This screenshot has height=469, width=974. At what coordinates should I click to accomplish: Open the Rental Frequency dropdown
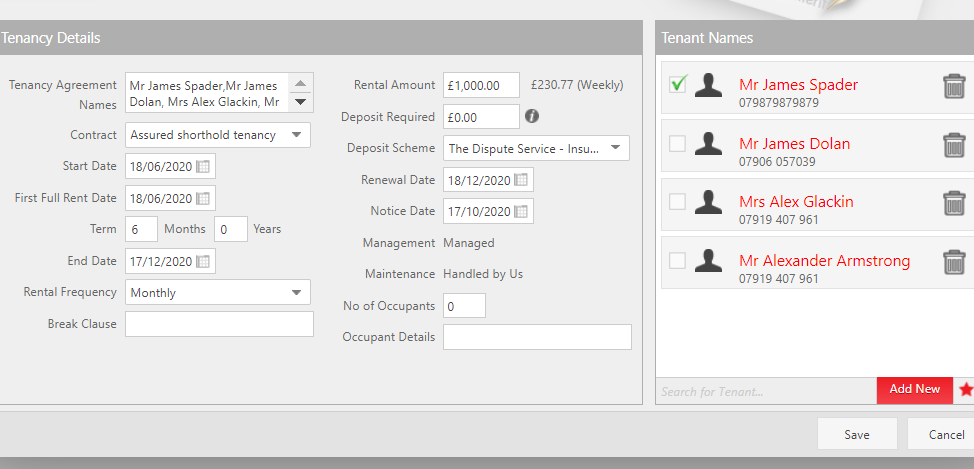pyautogui.click(x=217, y=293)
